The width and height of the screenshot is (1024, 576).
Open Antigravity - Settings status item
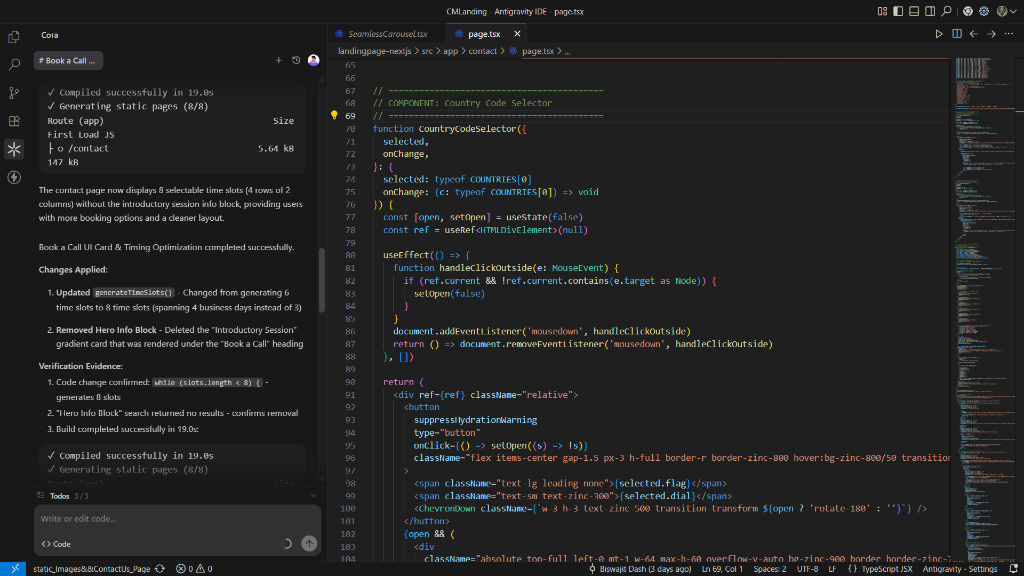pos(960,569)
